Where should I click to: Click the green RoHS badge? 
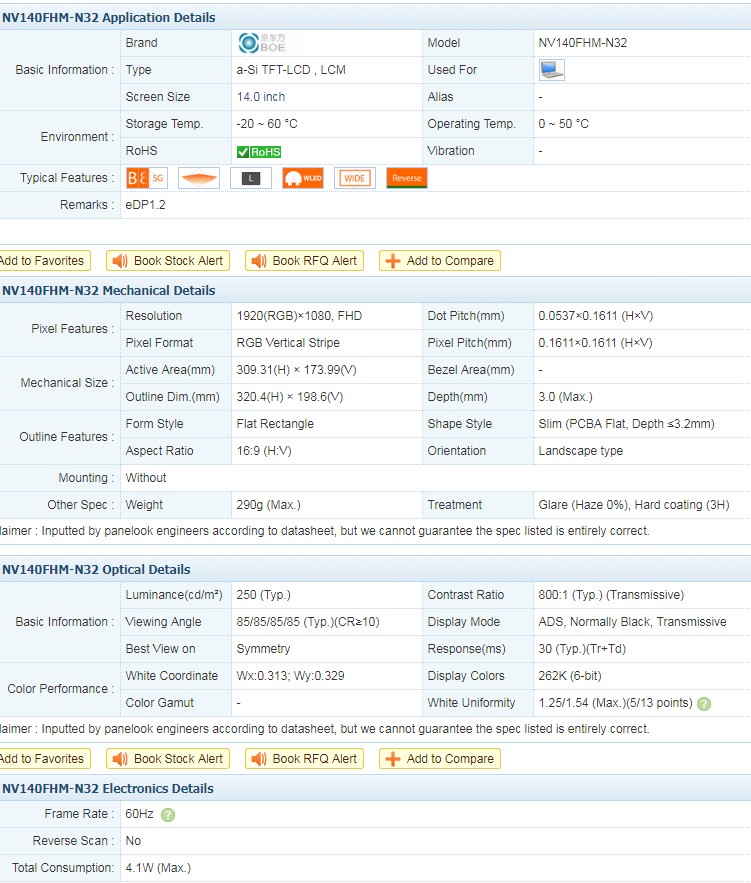point(258,151)
